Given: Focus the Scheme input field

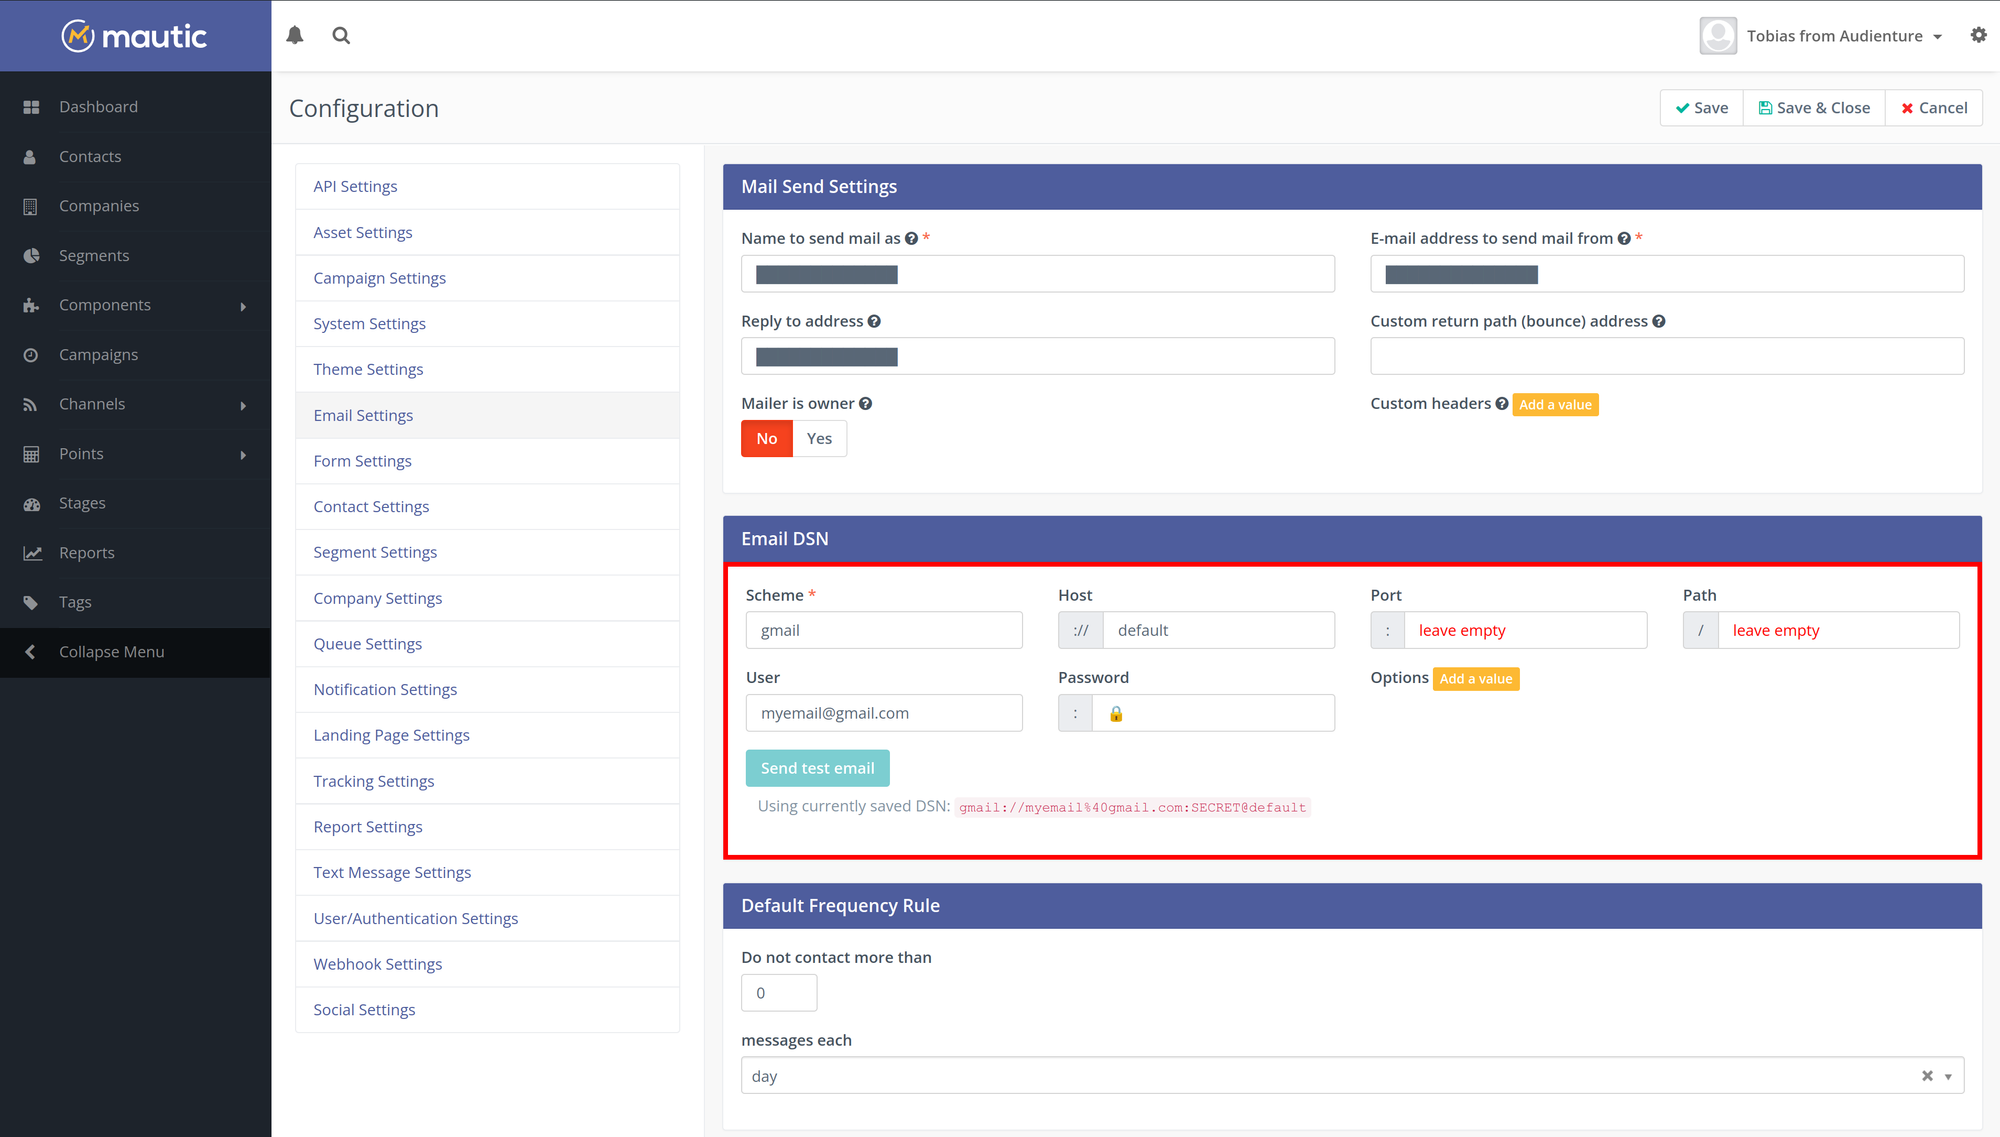Looking at the screenshot, I should [884, 630].
